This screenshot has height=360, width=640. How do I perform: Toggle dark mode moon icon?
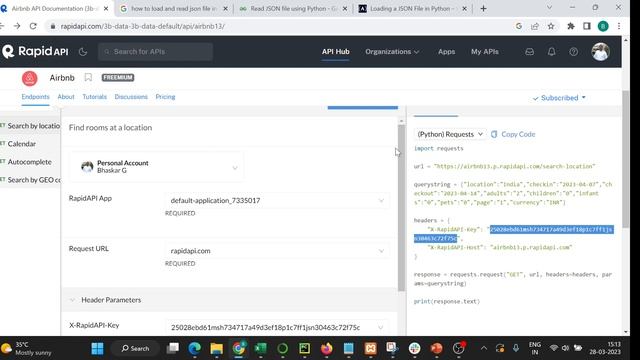[x=83, y=52]
